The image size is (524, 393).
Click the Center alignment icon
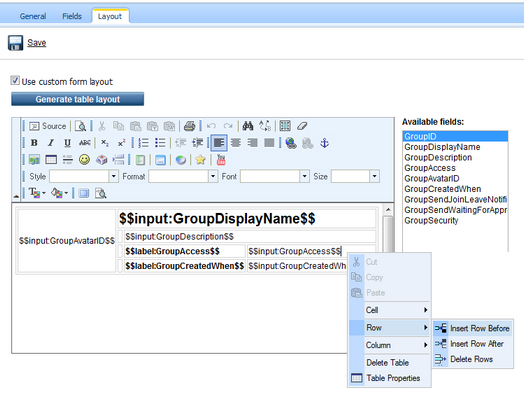pyautogui.click(x=236, y=143)
